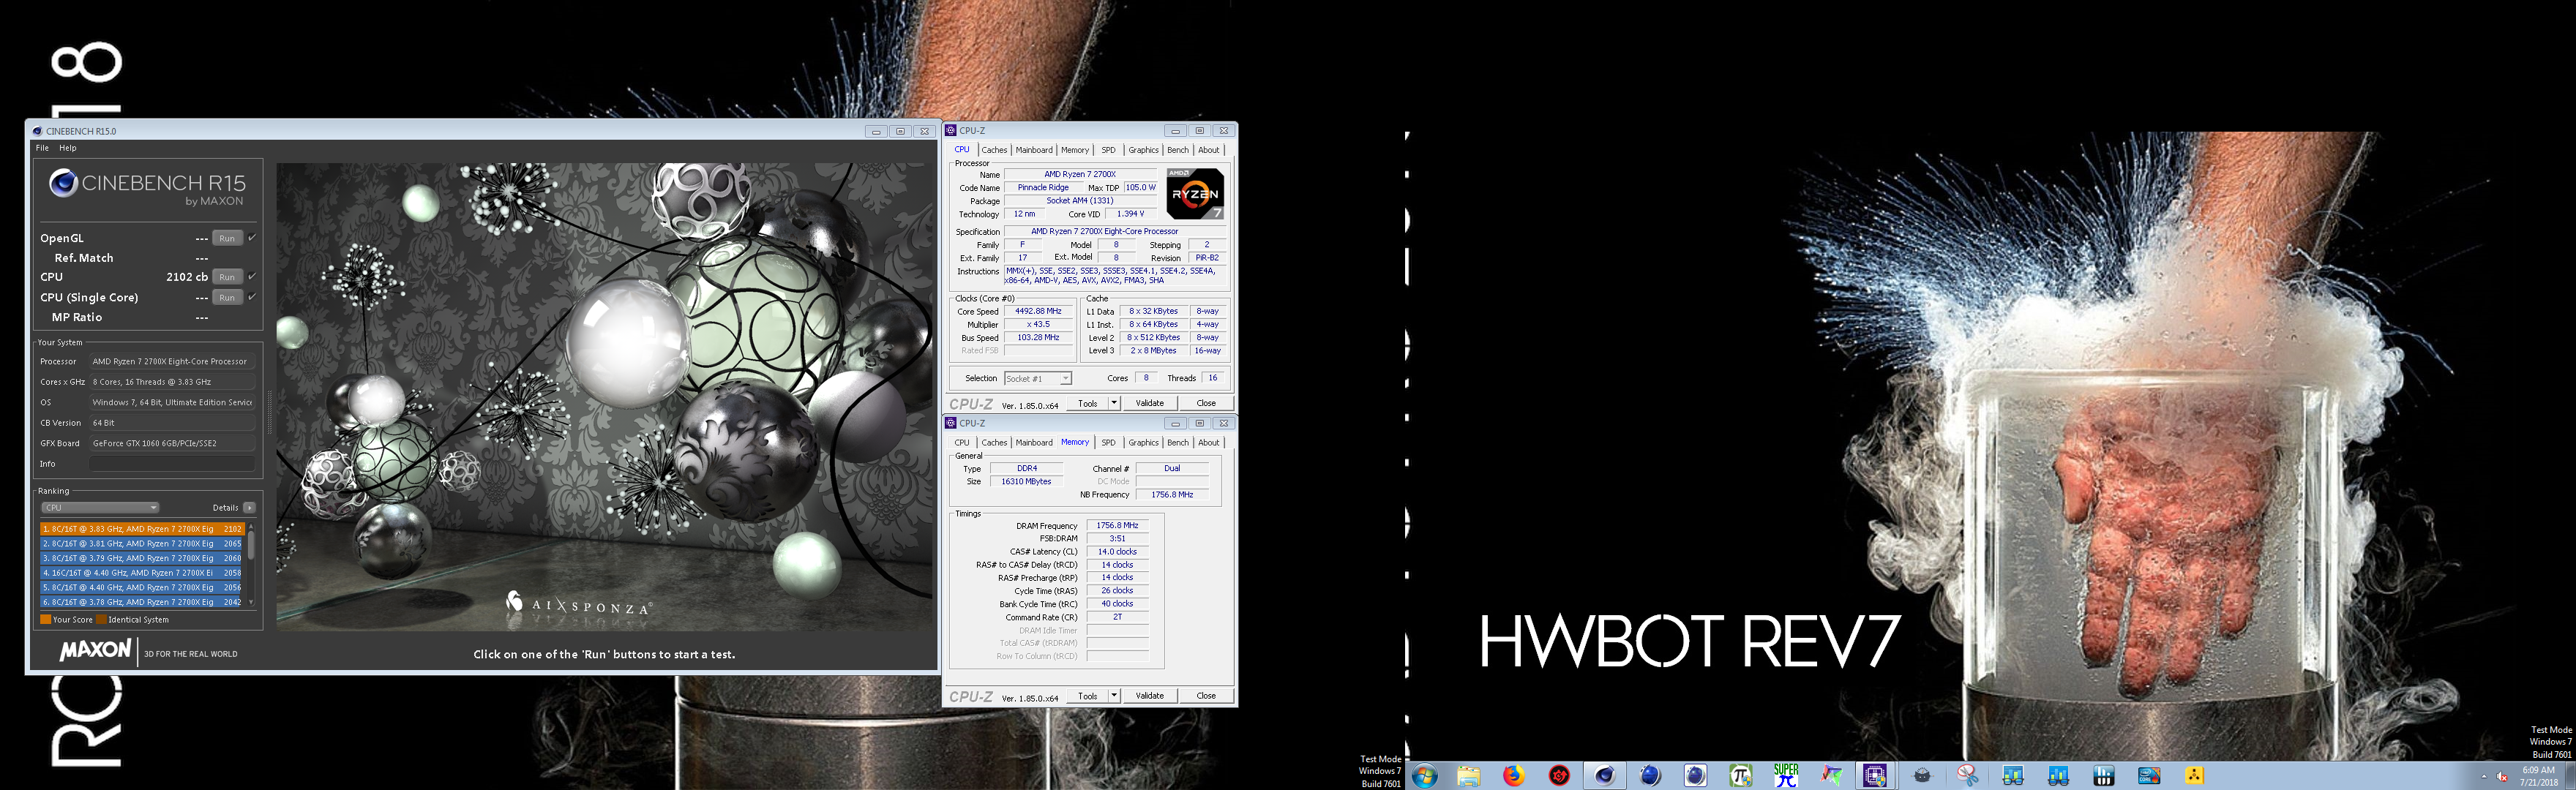
Task: Select ranking row 4 16C/16T @ 4.40 GHz
Action: [142, 573]
